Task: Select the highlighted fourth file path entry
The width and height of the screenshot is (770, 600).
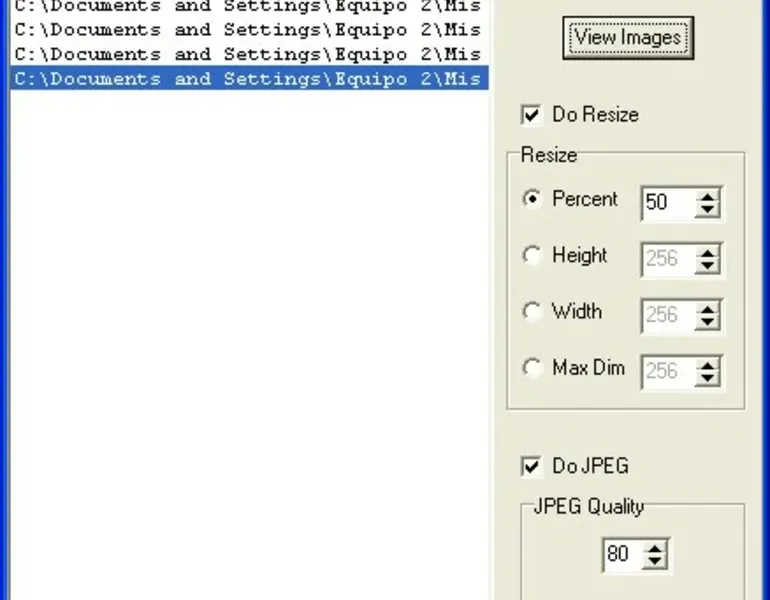Action: tap(248, 79)
